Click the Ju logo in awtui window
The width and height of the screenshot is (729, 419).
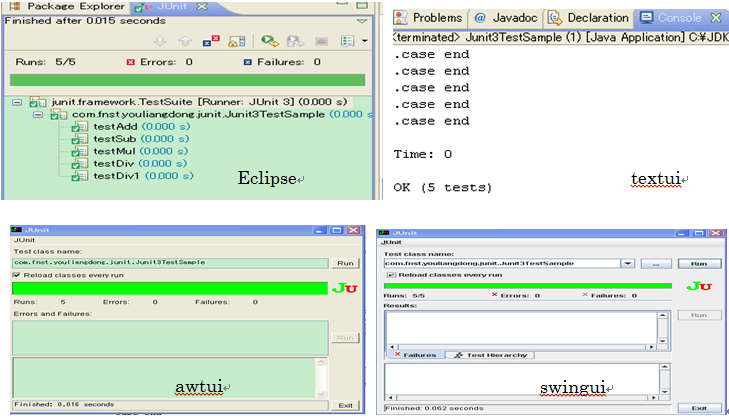(x=345, y=288)
